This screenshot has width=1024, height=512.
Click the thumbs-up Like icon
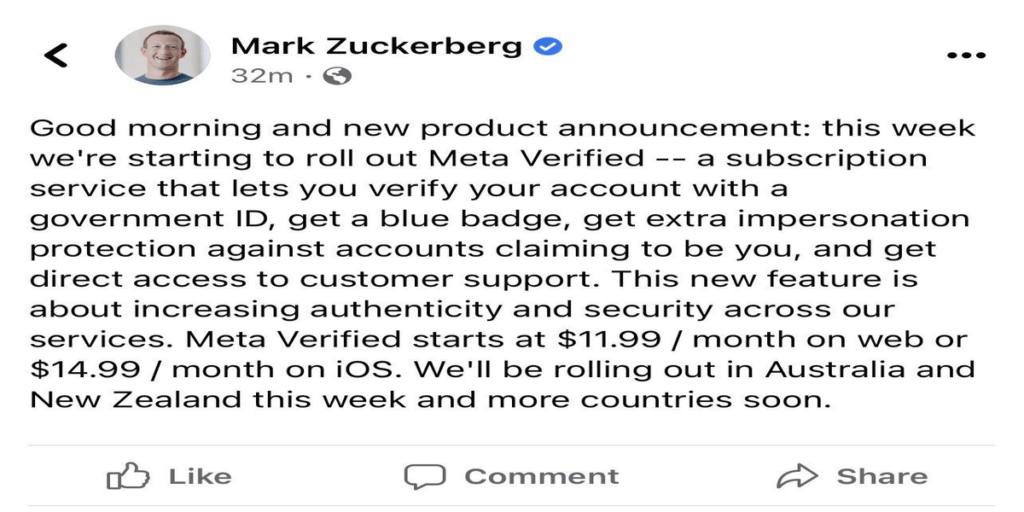pyautogui.click(x=128, y=476)
